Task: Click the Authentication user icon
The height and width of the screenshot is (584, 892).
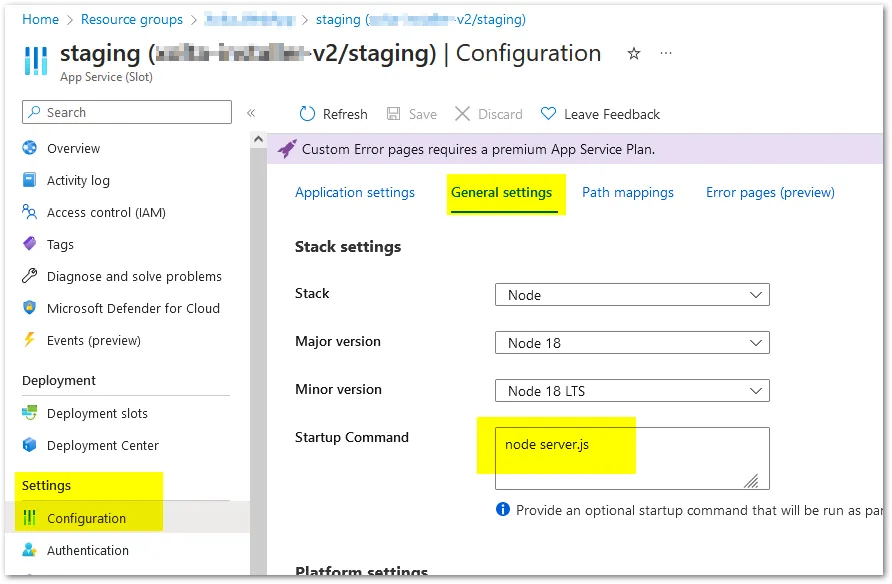Action: (30, 550)
